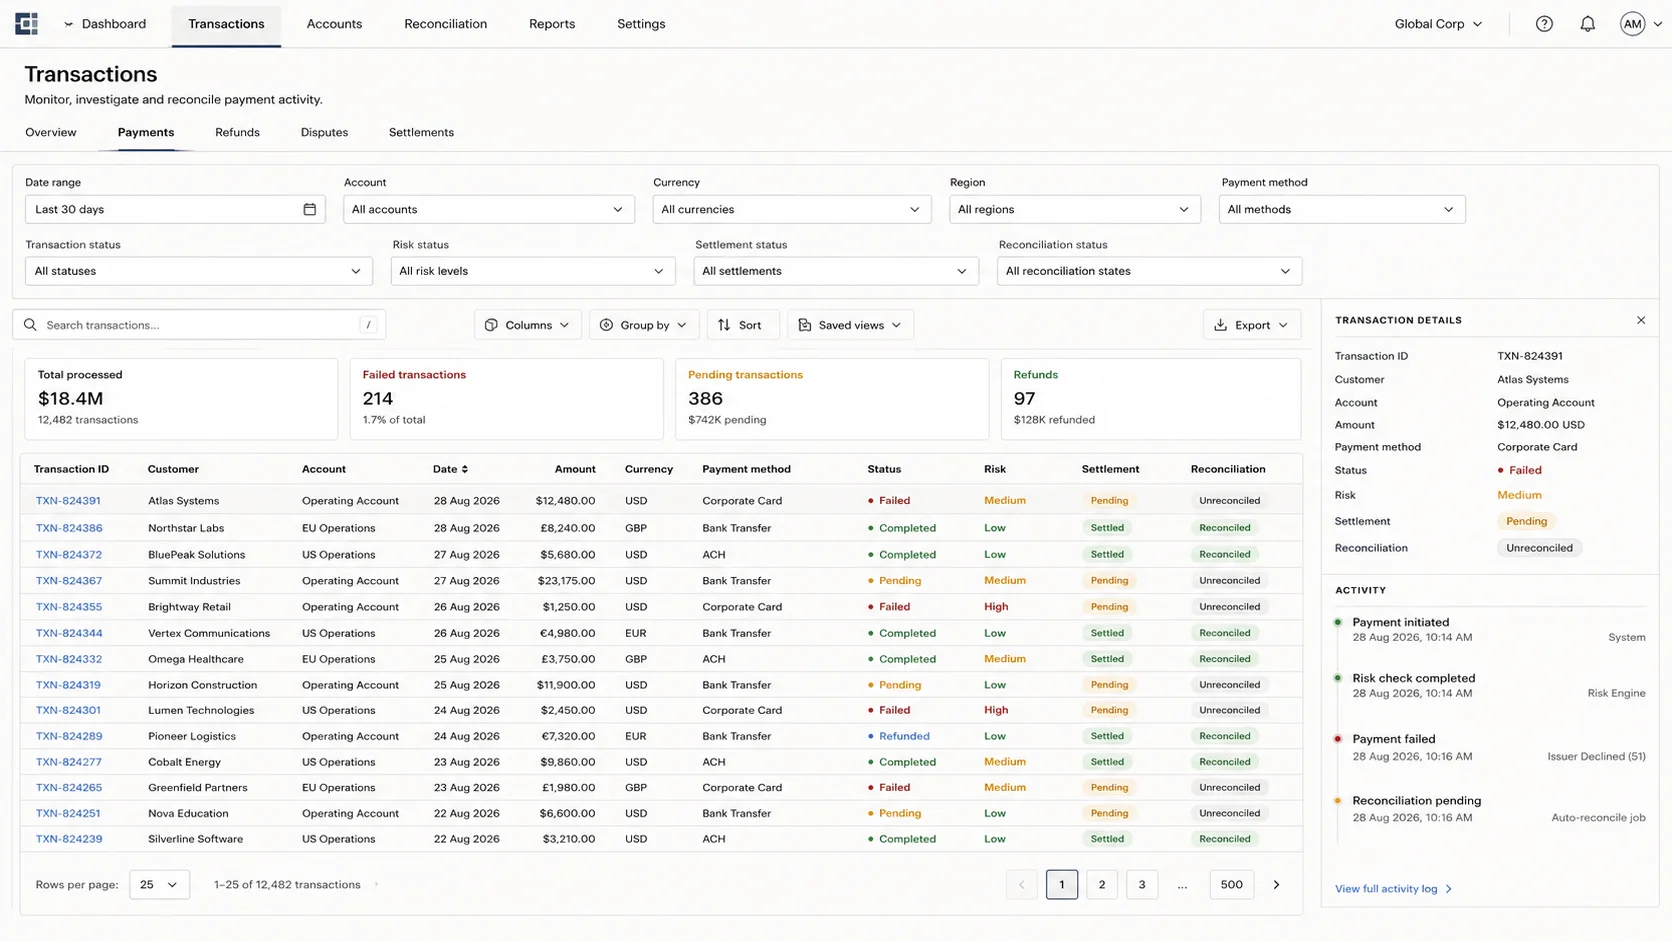1672x941 pixels.
Task: Switch to the Settlements tab
Action: click(421, 132)
